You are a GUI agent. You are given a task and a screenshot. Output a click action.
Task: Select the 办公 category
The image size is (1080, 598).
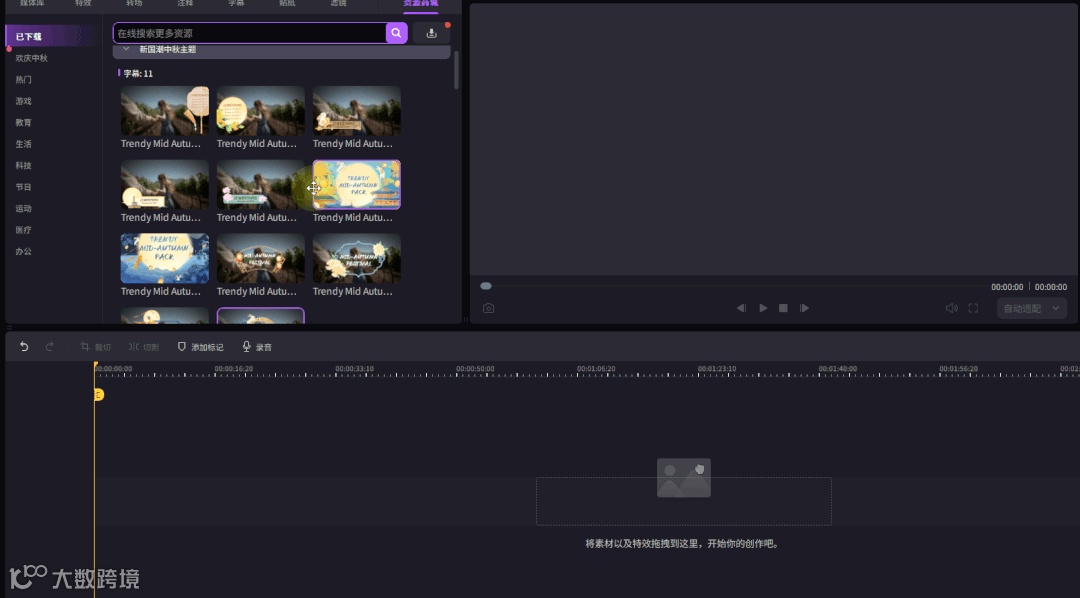[23, 251]
